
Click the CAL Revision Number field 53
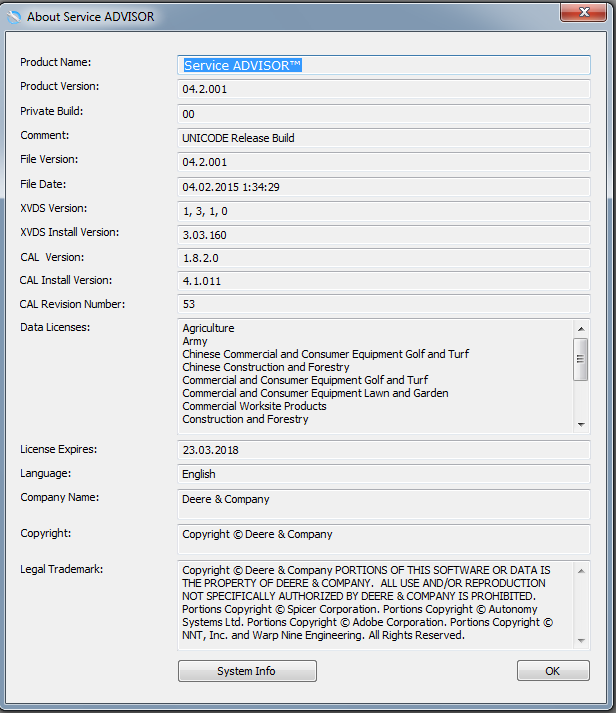pyautogui.click(x=384, y=304)
